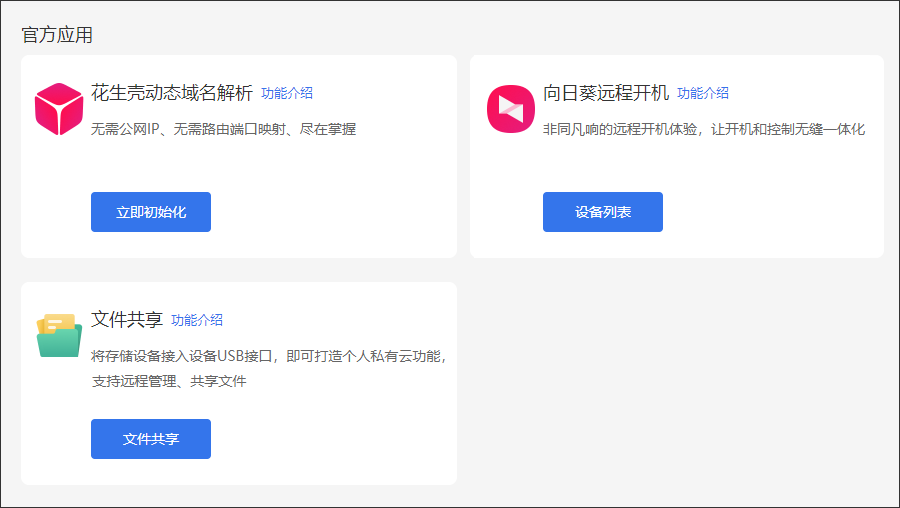Viewport: 900px width, 508px height.
Task: Click description 无需公网IP、无需路由端口映射、尽在掌握
Action: [223, 129]
